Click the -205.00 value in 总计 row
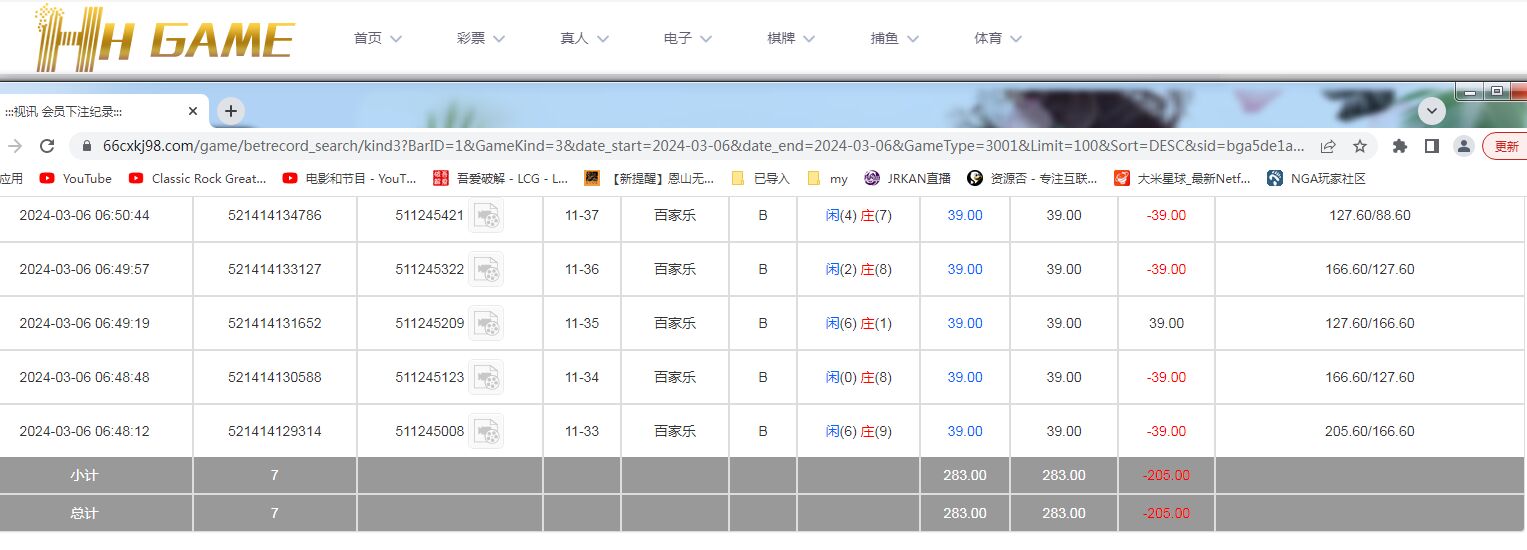 1166,513
